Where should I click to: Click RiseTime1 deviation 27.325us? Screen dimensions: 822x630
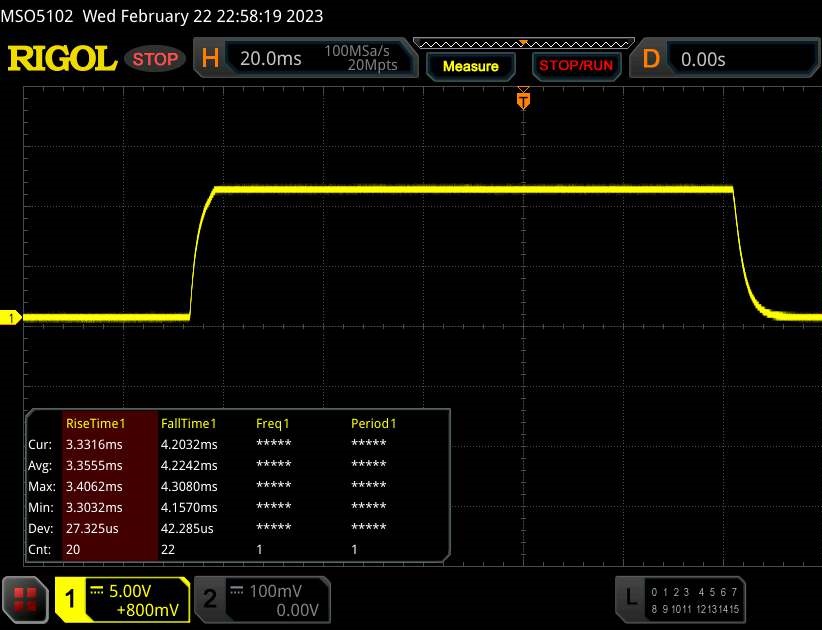point(92,528)
